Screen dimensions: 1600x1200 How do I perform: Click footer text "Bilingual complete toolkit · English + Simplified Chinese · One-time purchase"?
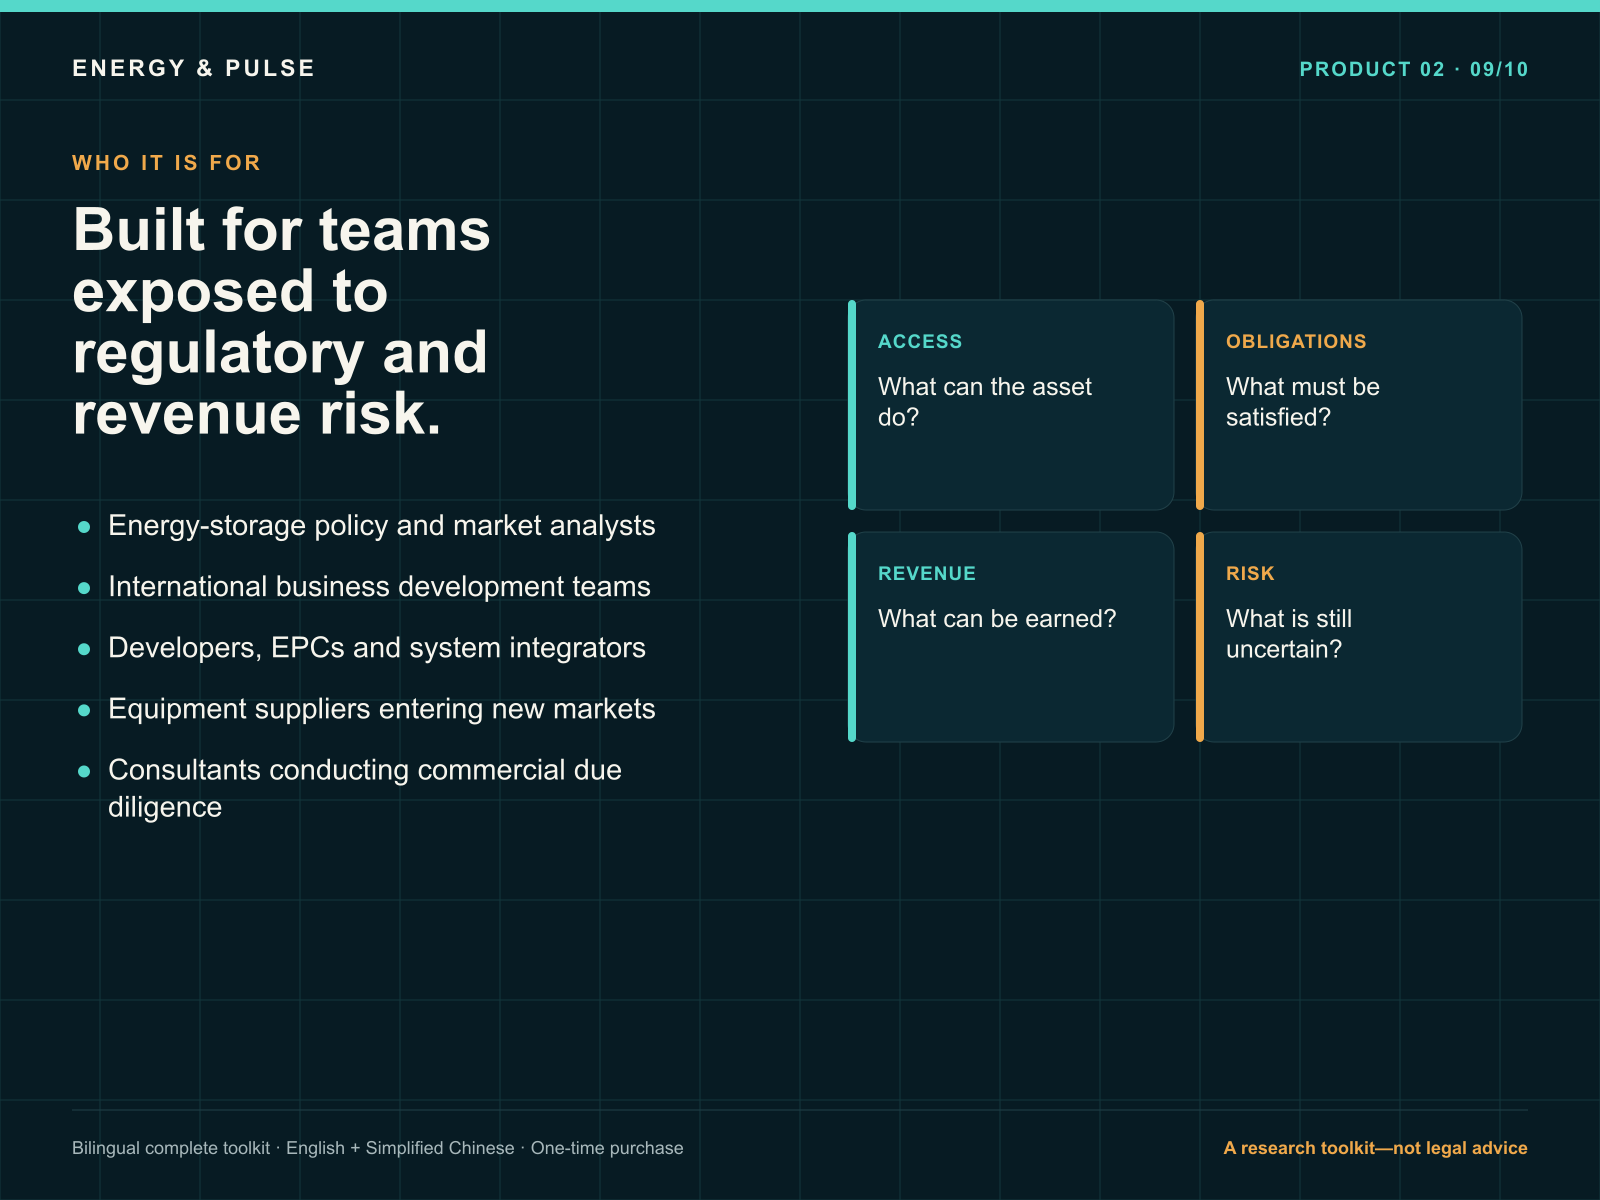pos(378,1148)
